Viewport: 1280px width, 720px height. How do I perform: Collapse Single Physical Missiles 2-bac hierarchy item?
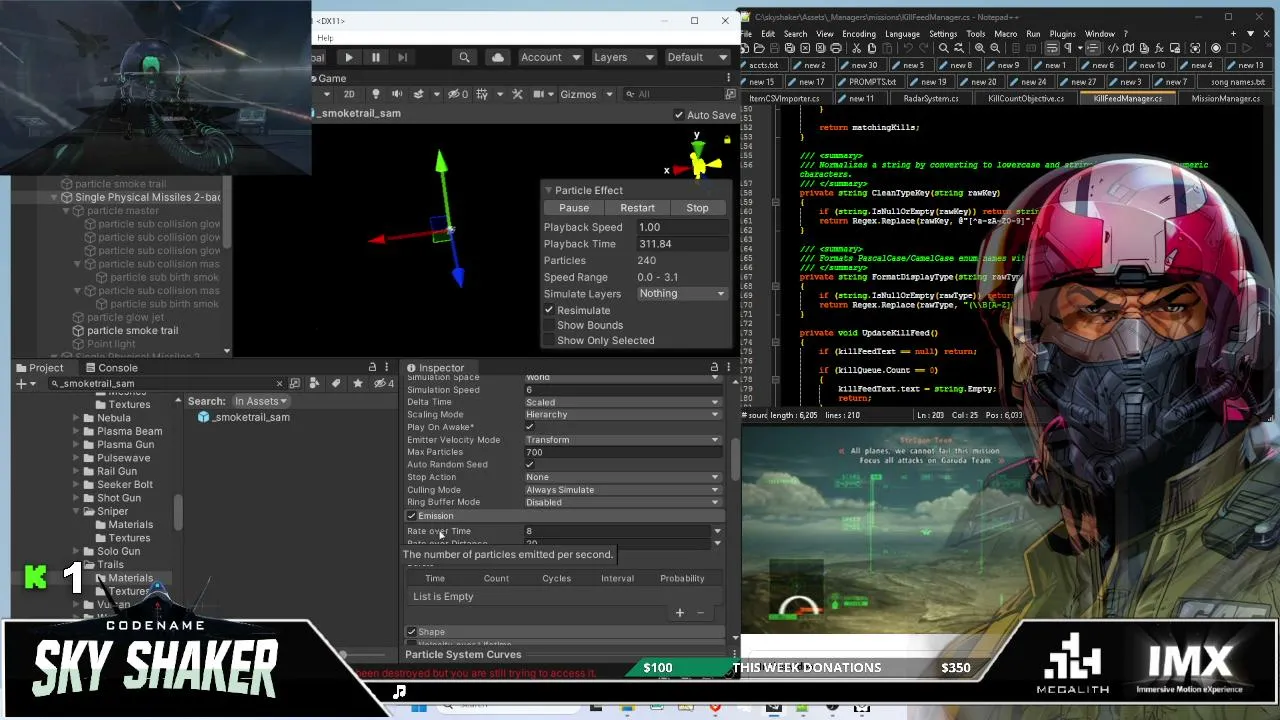(53, 197)
